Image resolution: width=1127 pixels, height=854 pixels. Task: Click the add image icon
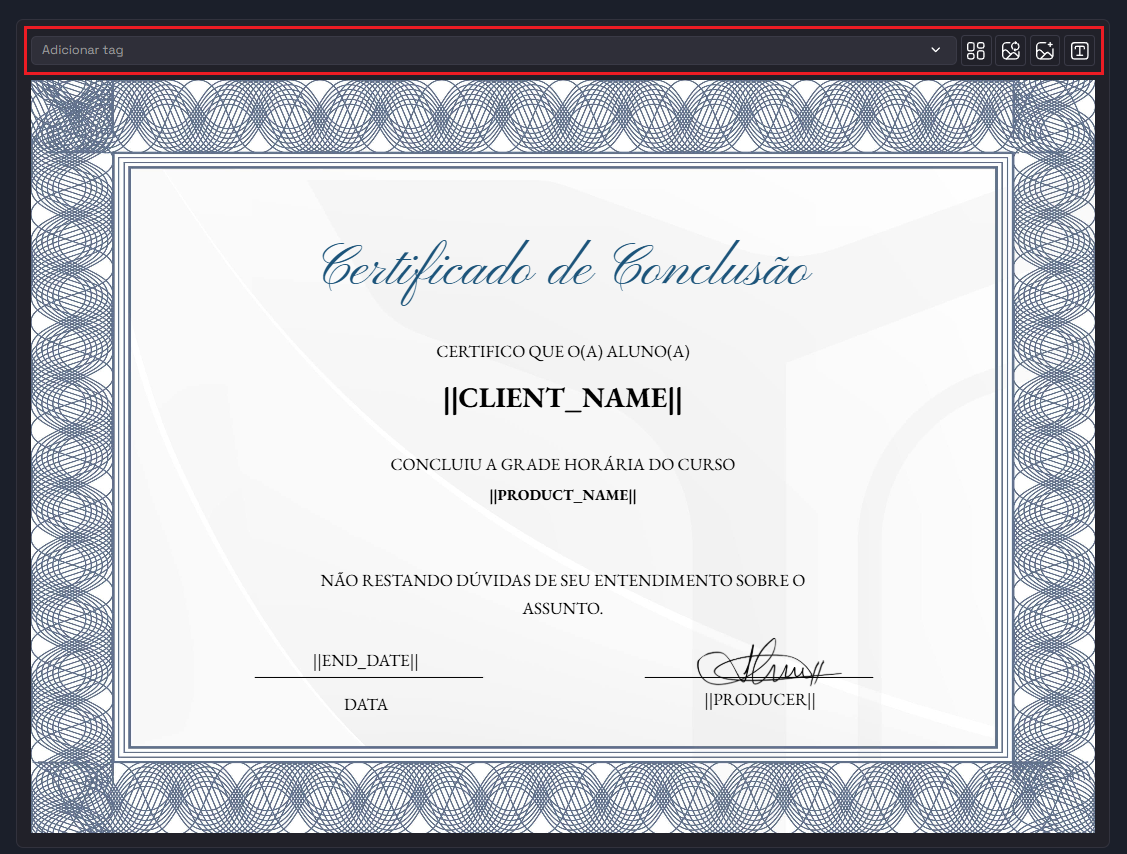[1045, 50]
